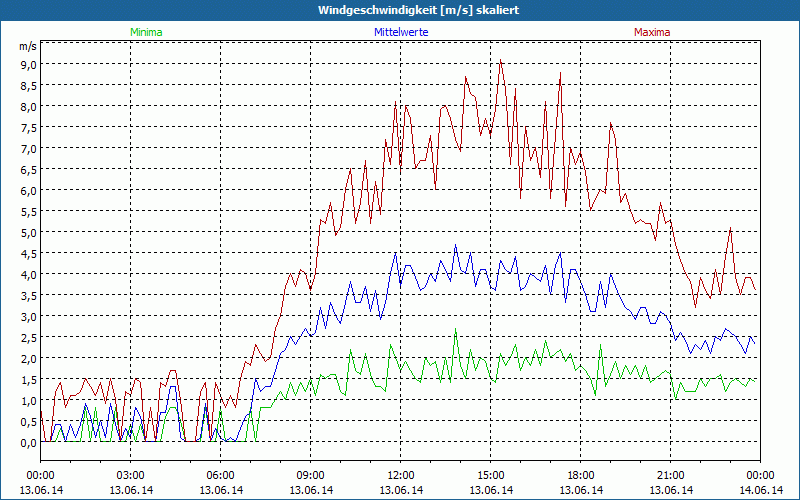Click the '18:00' time axis label

click(581, 476)
